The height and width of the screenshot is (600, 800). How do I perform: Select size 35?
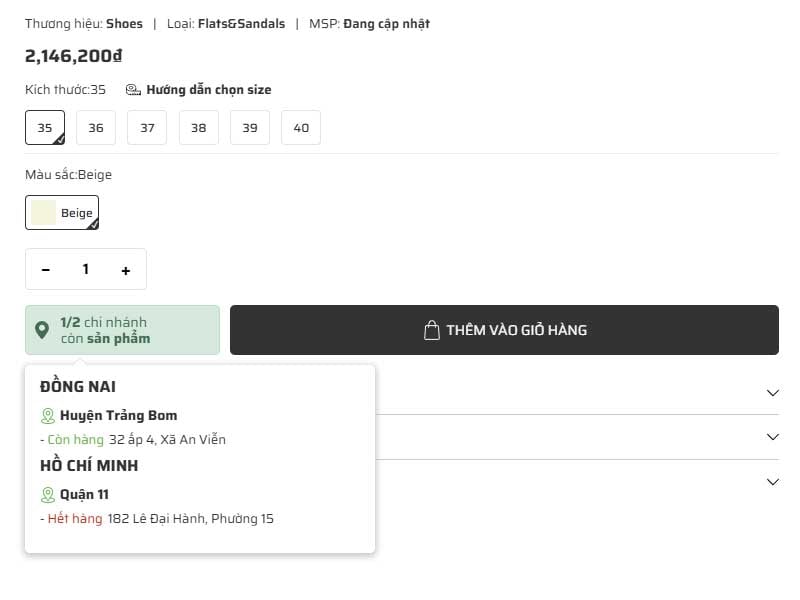pos(45,128)
